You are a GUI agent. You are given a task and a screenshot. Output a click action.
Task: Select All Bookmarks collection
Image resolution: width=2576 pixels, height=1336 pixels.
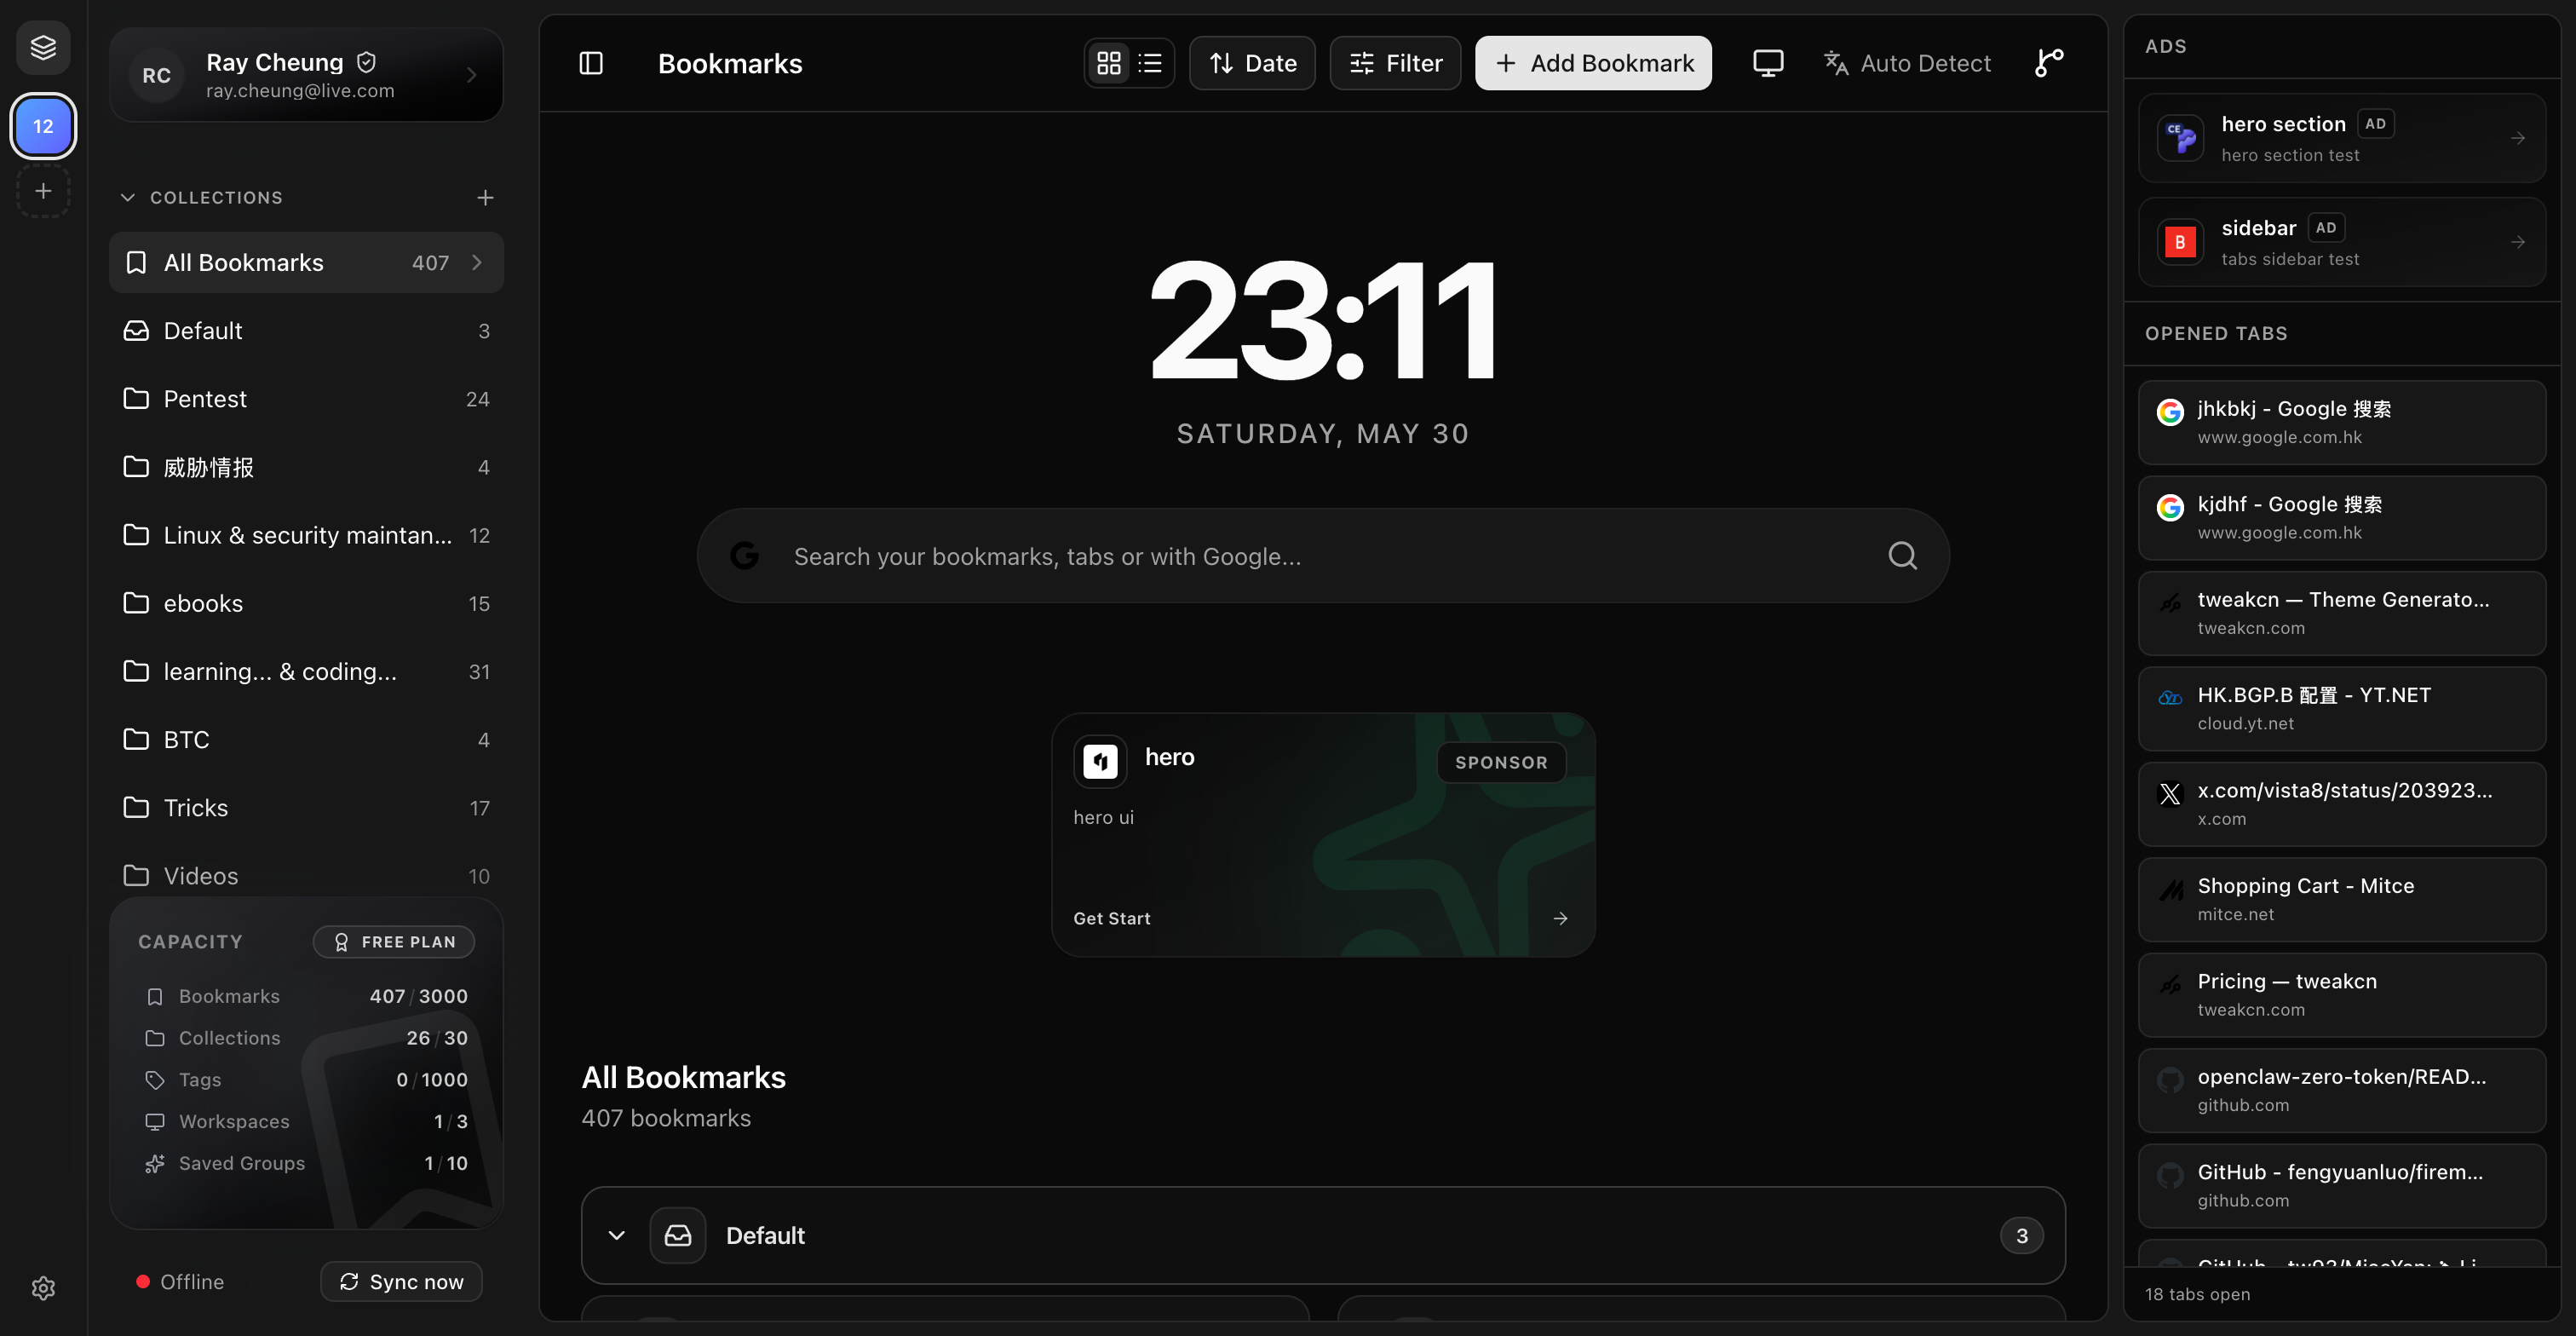[306, 262]
